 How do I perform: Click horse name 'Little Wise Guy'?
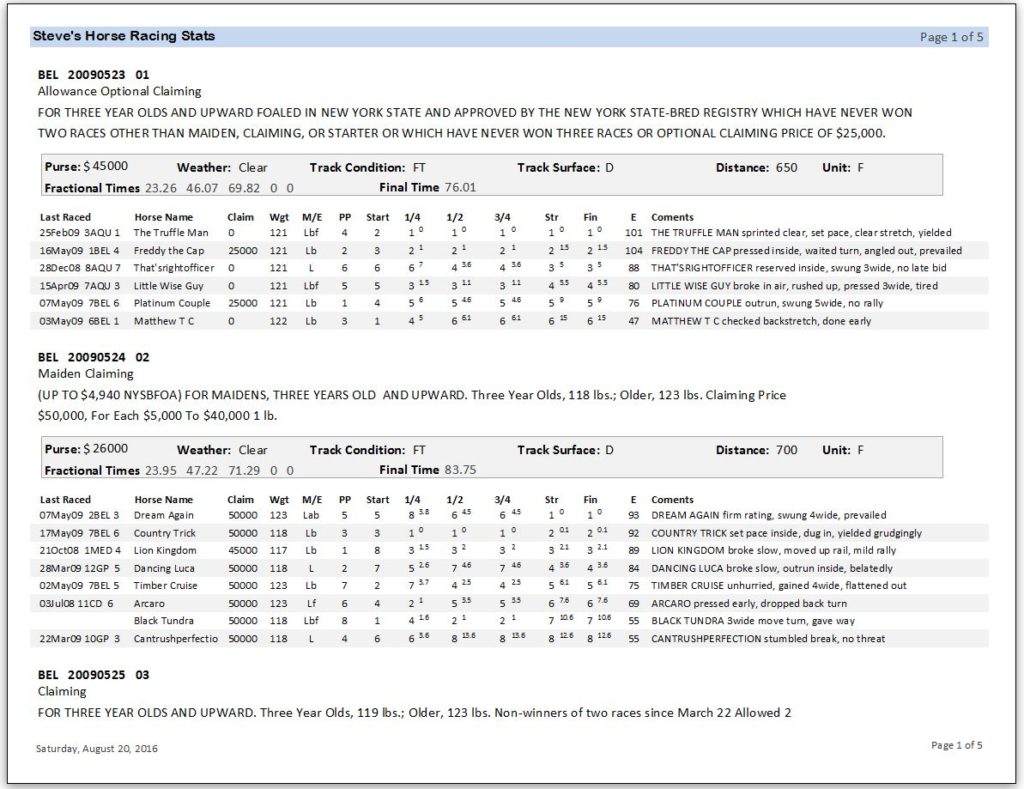tap(168, 286)
